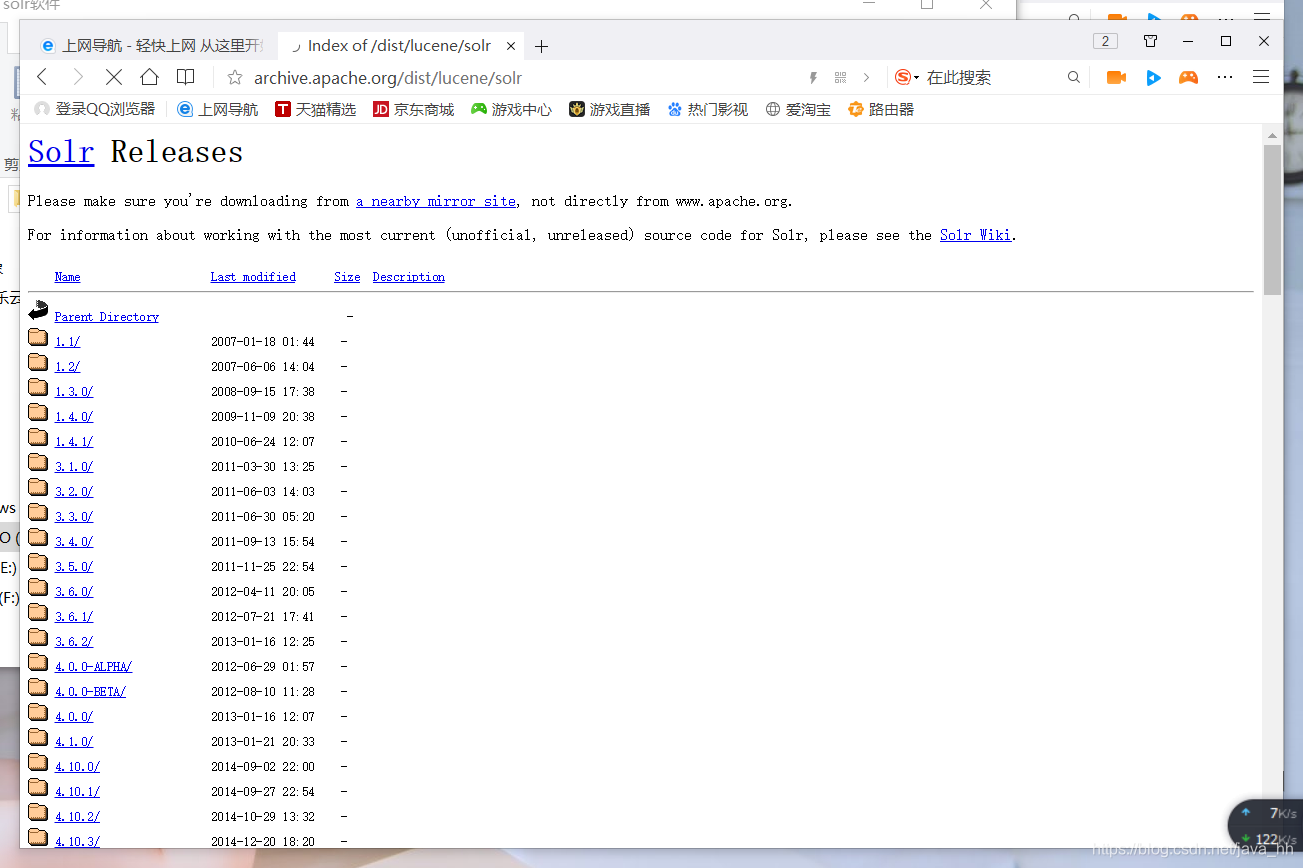1303x868 pixels.
Task: Open the 1.4.1/ directory link
Action: pyautogui.click(x=74, y=442)
